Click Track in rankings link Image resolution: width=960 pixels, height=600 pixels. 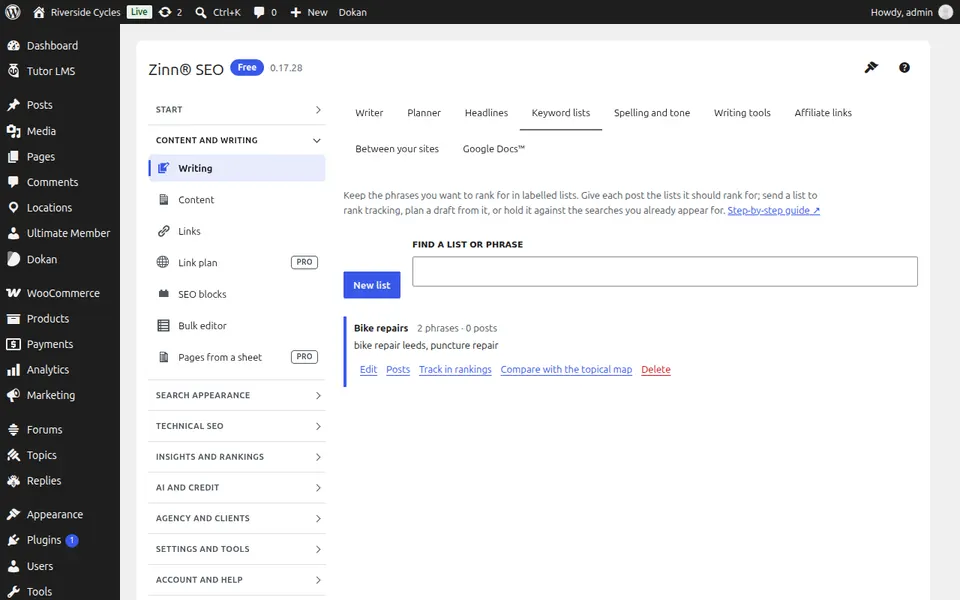click(x=455, y=369)
